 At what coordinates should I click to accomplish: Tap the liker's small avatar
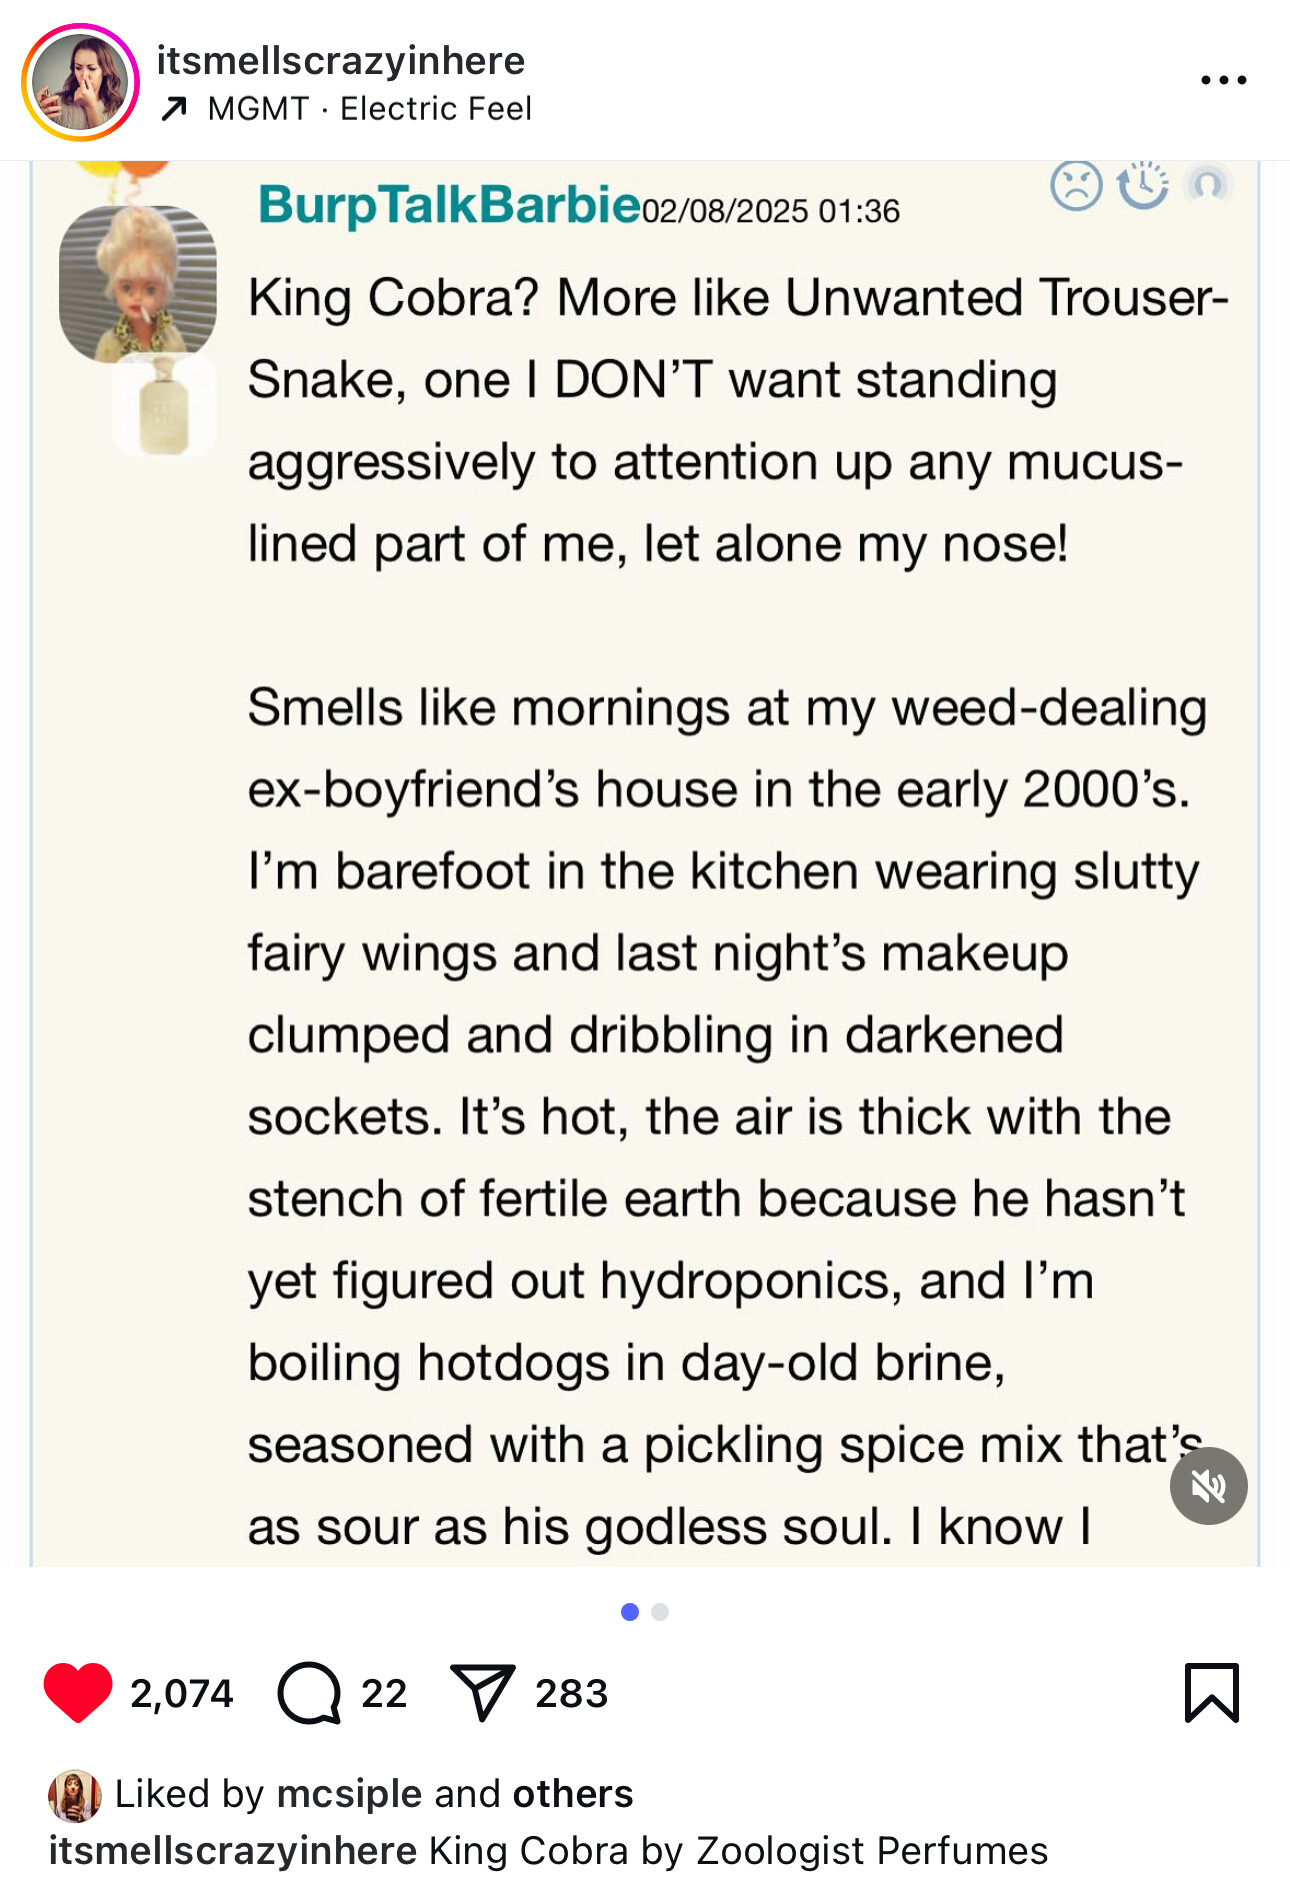click(x=74, y=1795)
